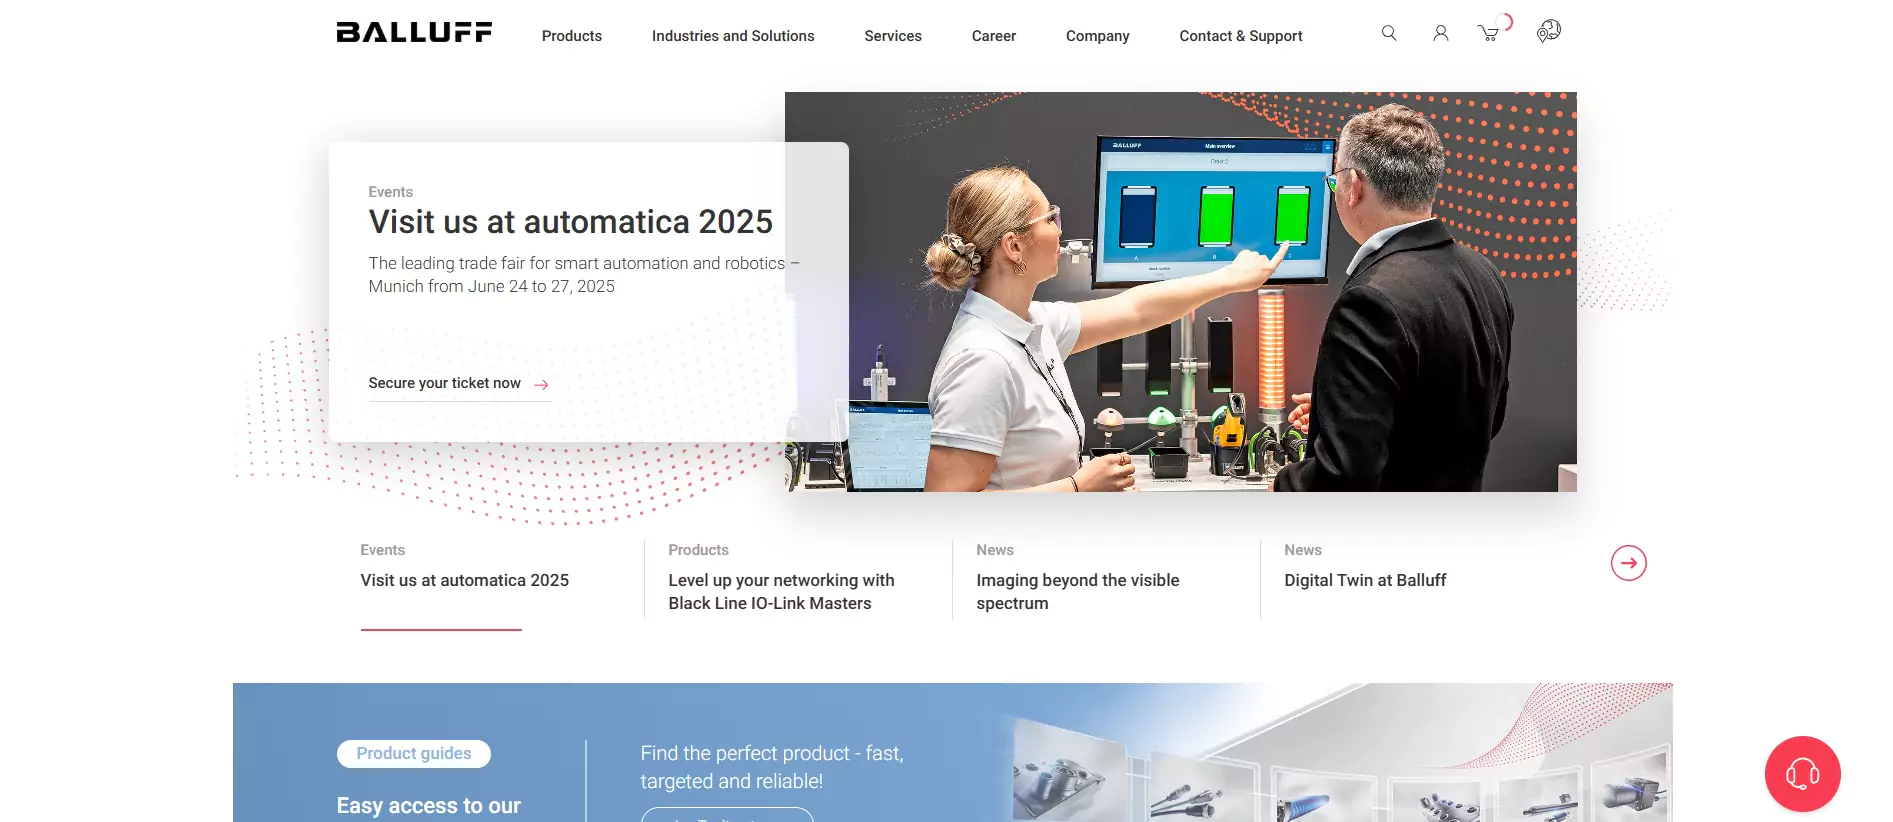This screenshot has height=822, width=1893.
Task: Open the Company menu
Action: pyautogui.click(x=1098, y=36)
